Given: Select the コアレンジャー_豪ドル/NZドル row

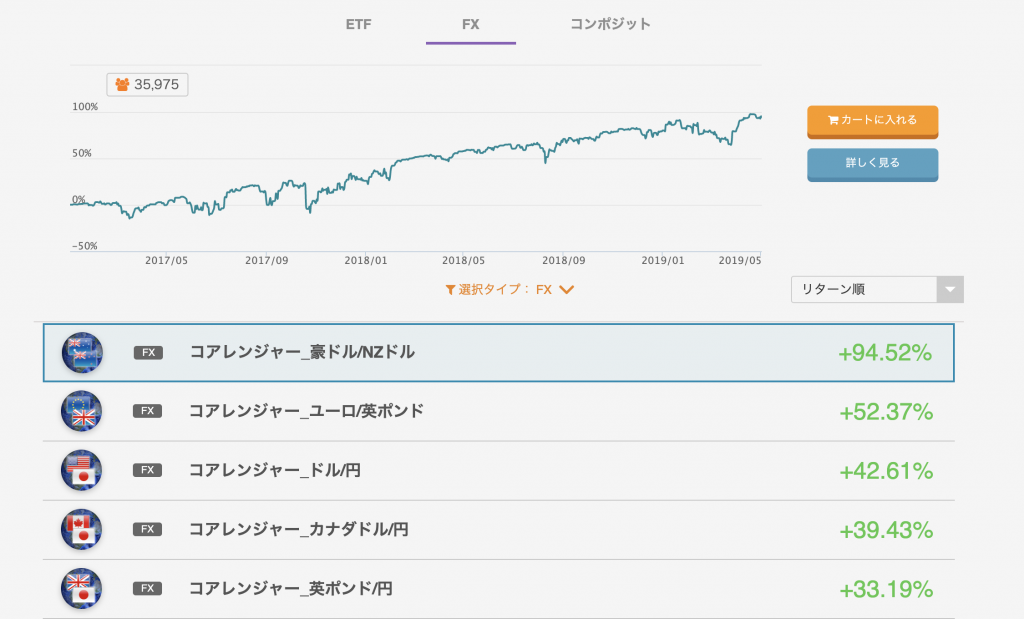Looking at the screenshot, I should (x=498, y=353).
